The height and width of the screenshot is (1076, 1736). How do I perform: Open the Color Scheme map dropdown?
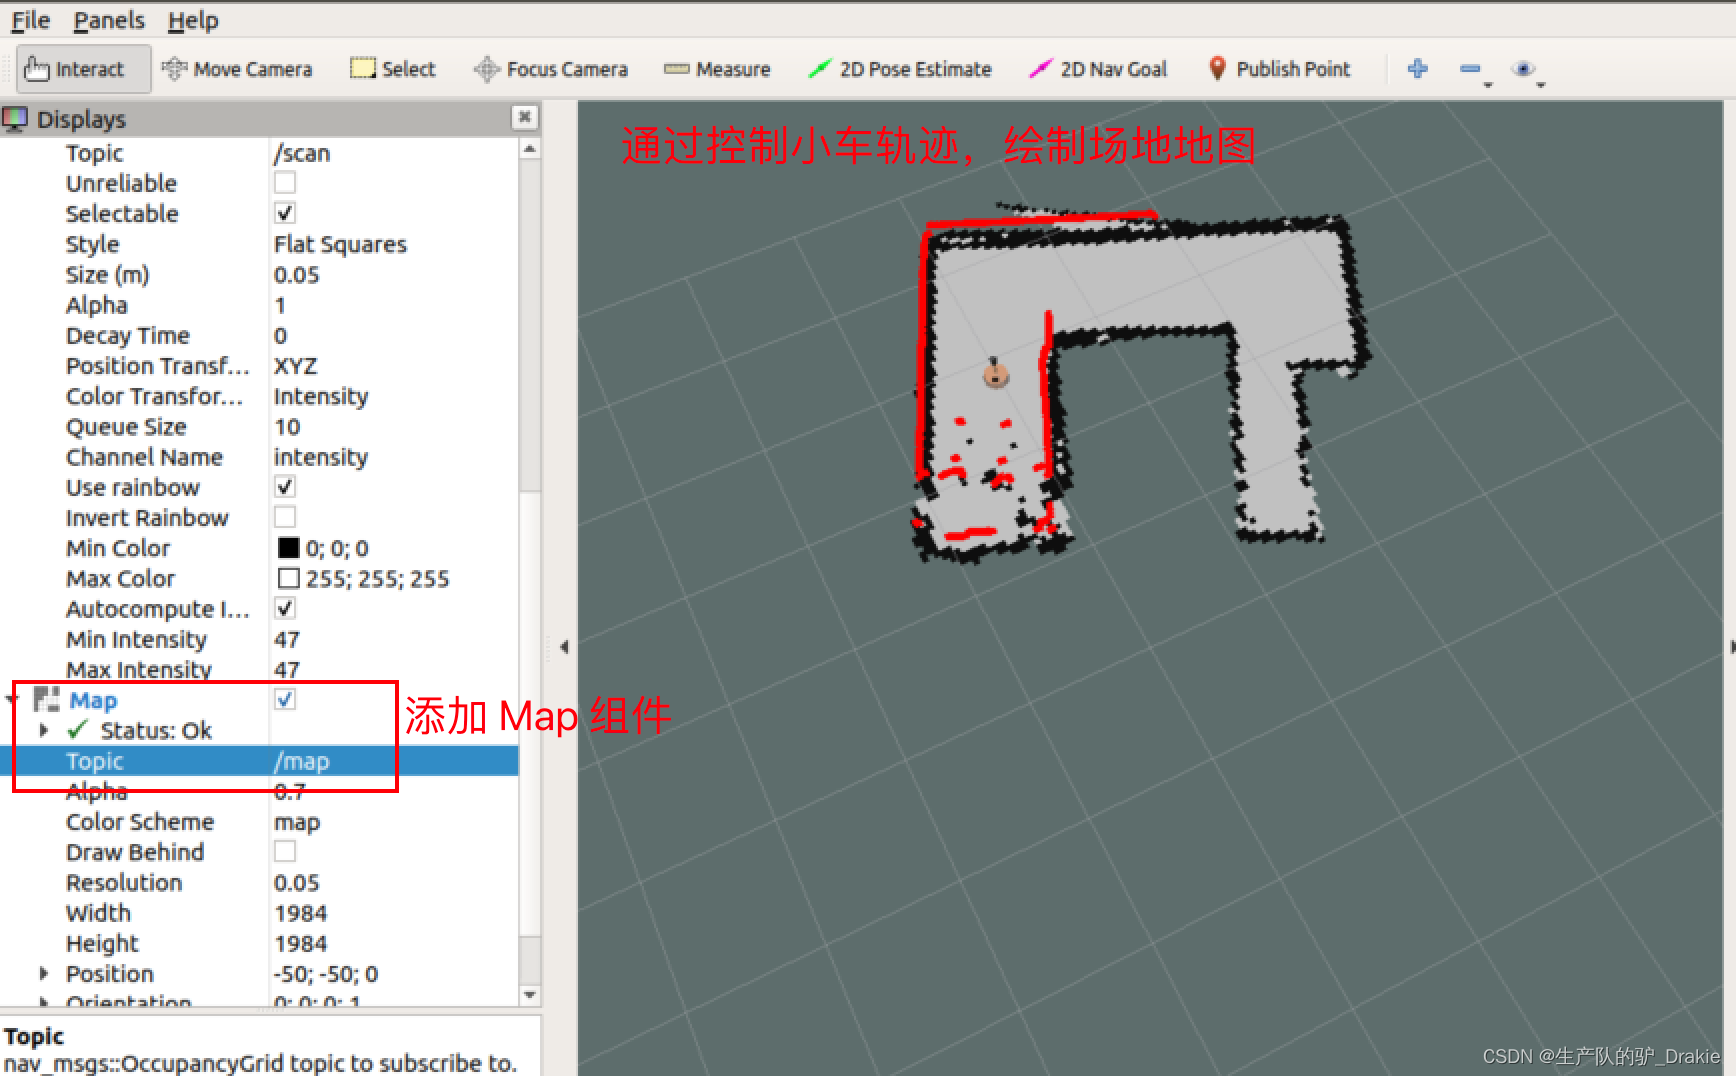(x=394, y=822)
